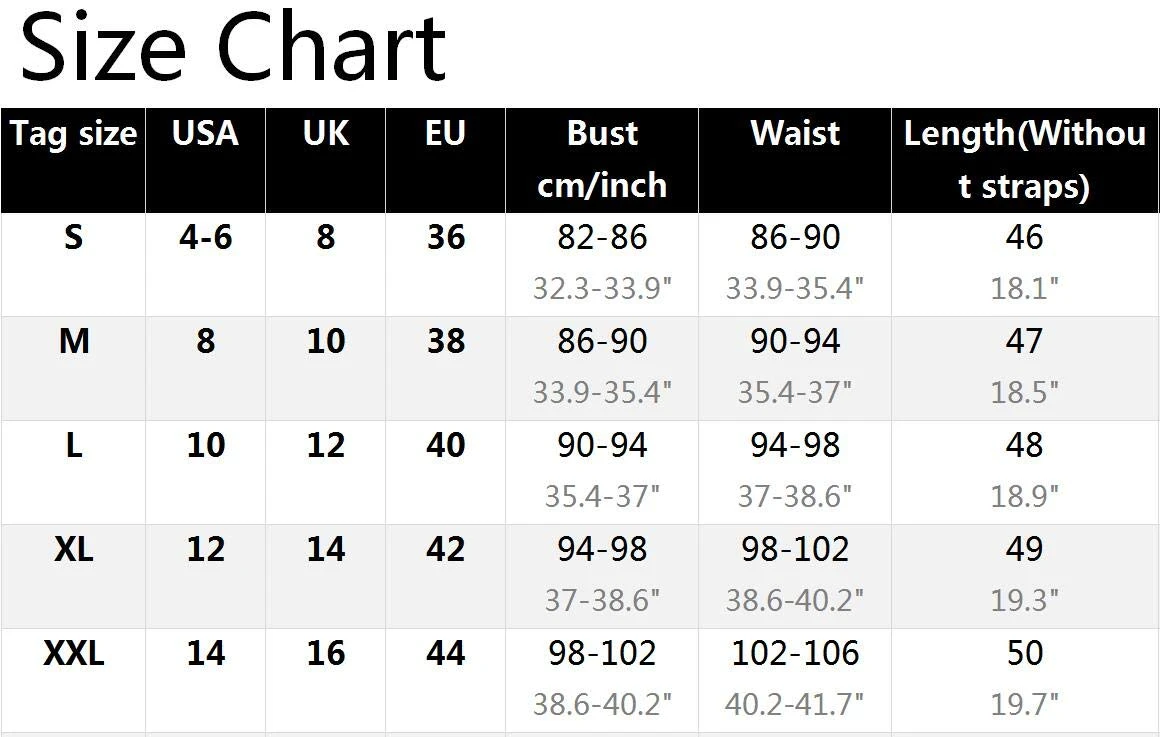Select the "USA" column header
The height and width of the screenshot is (737, 1160).
[x=205, y=134]
